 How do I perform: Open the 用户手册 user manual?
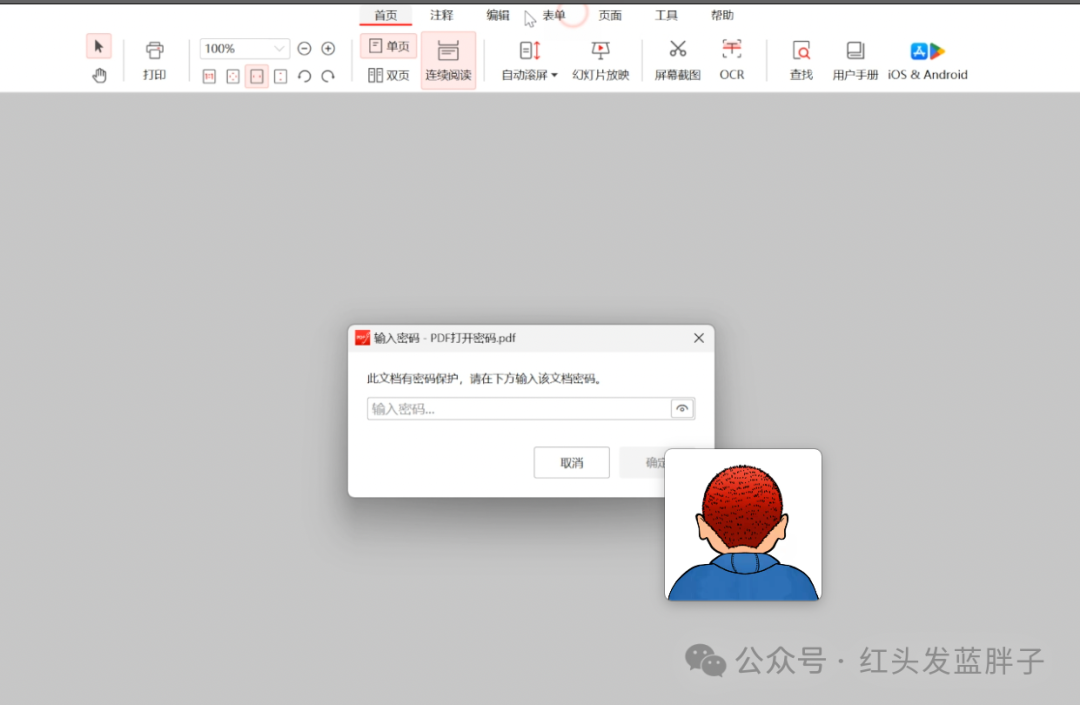coord(855,59)
